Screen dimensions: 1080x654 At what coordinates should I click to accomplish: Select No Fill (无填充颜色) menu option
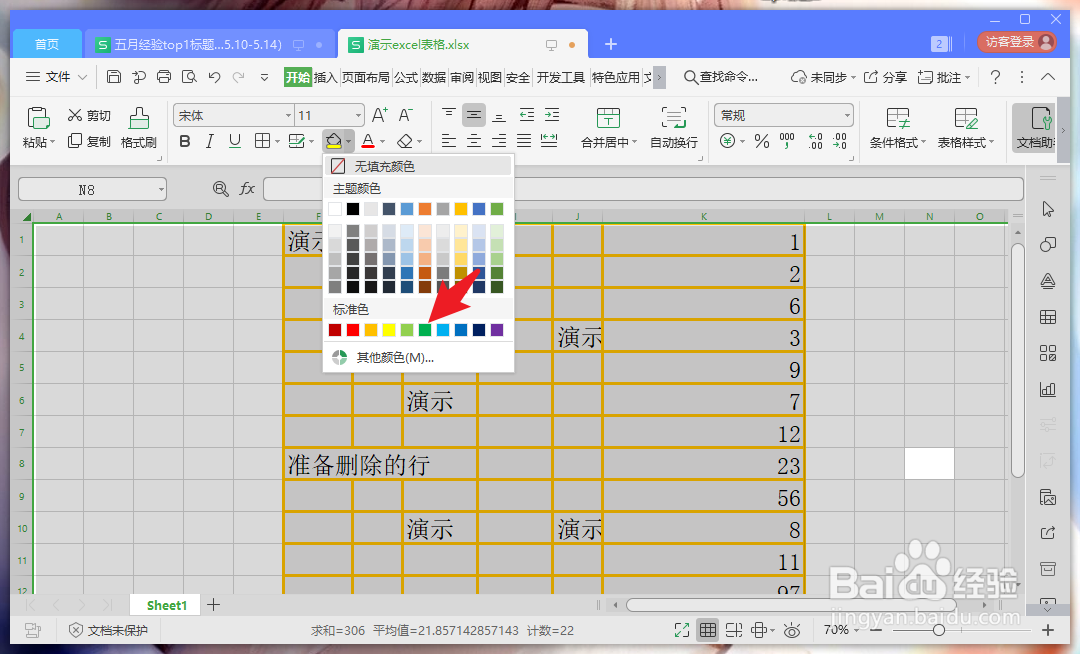click(x=418, y=166)
